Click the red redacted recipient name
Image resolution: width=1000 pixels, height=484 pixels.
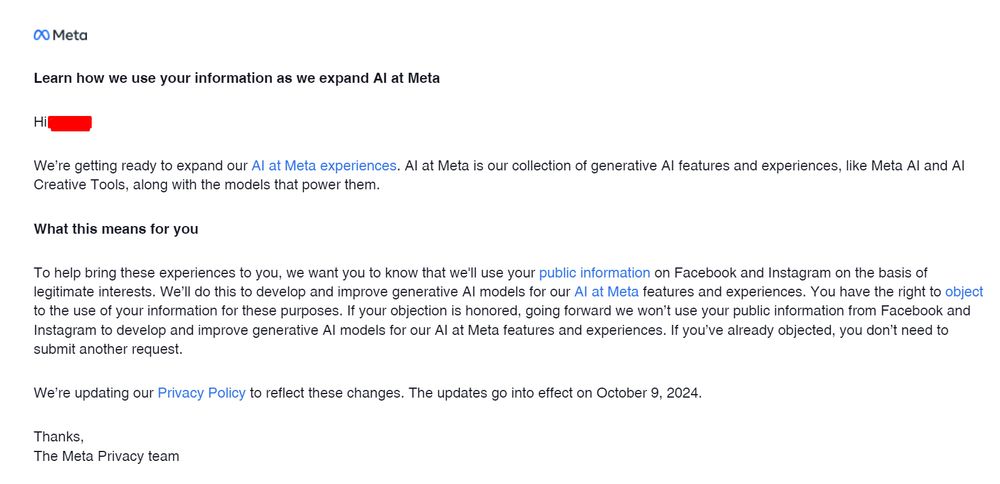click(70, 123)
